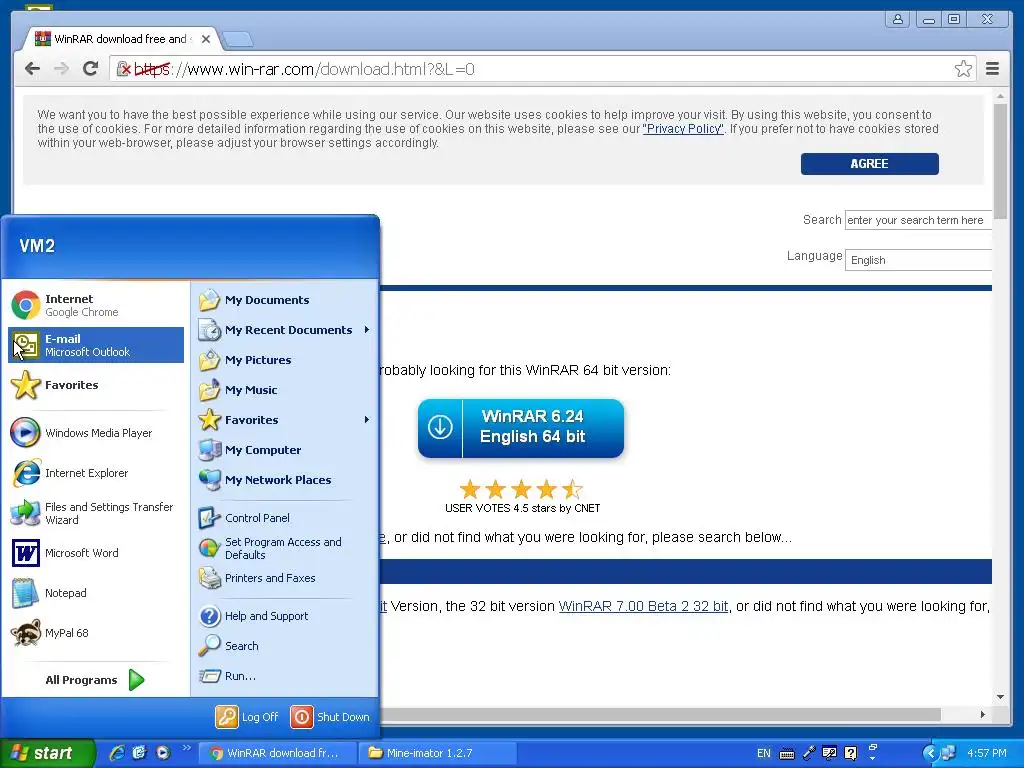Click the scroll down arrow
This screenshot has width=1024, height=768.
coord(1000,697)
